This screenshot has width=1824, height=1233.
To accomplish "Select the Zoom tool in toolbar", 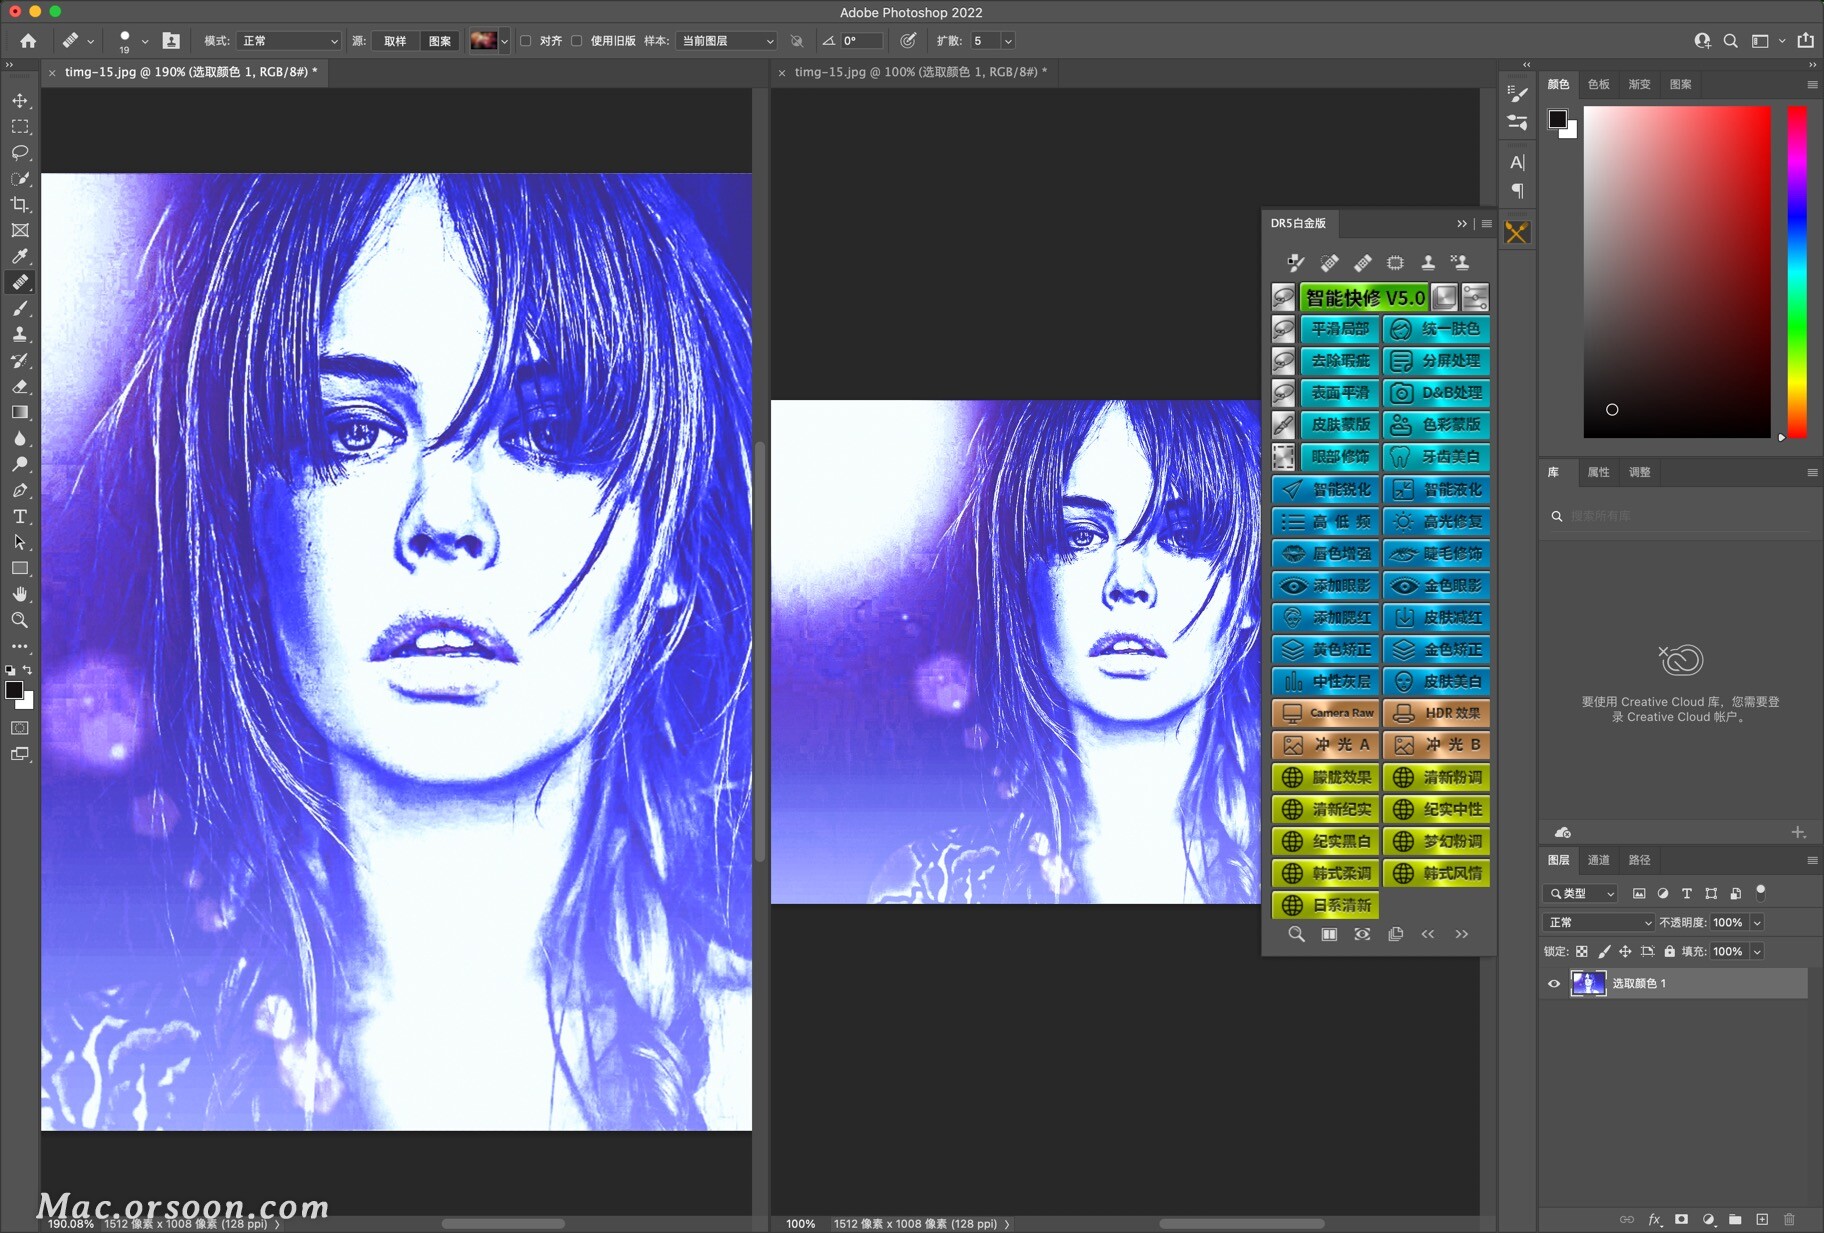I will (x=20, y=621).
